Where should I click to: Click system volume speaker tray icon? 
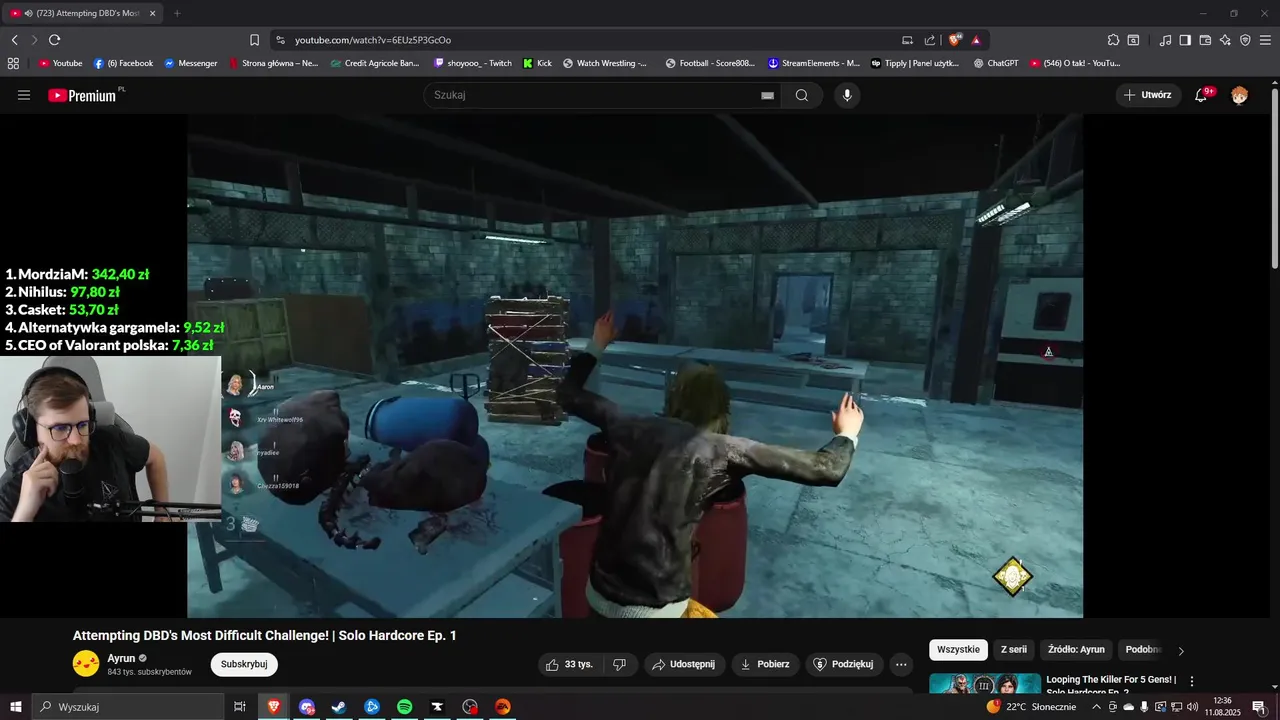click(x=1192, y=707)
